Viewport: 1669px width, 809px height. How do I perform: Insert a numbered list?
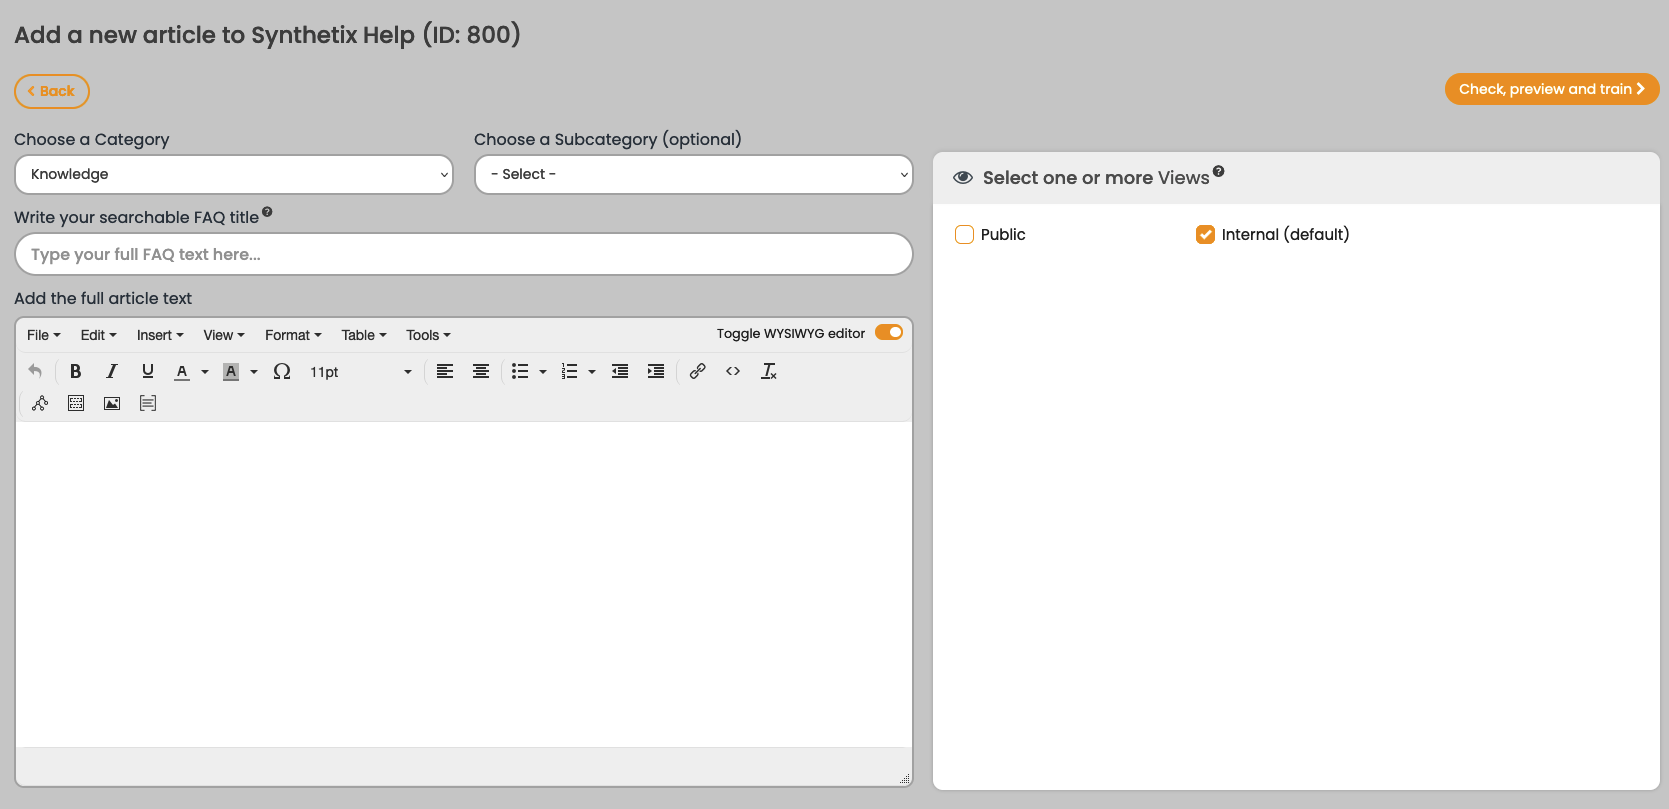click(569, 371)
